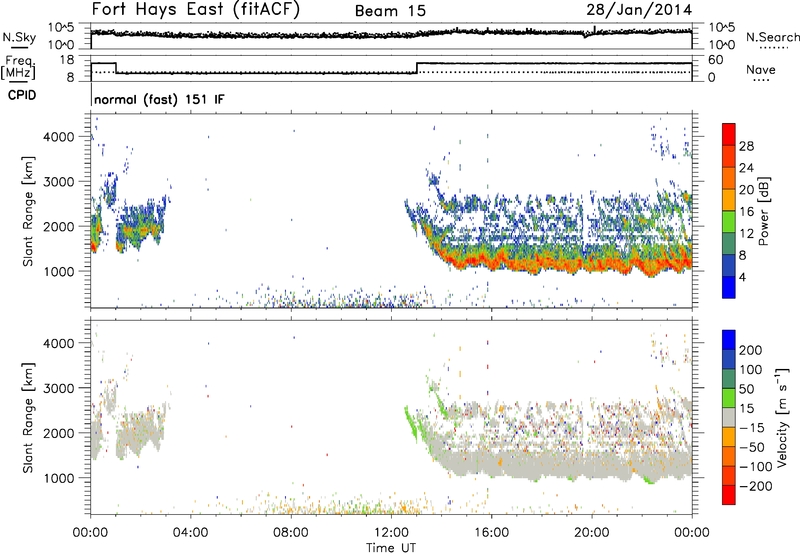This screenshot has height=554, width=800.
Task: Click the "-100" value on velocity colorbar
Action: (x=756, y=467)
